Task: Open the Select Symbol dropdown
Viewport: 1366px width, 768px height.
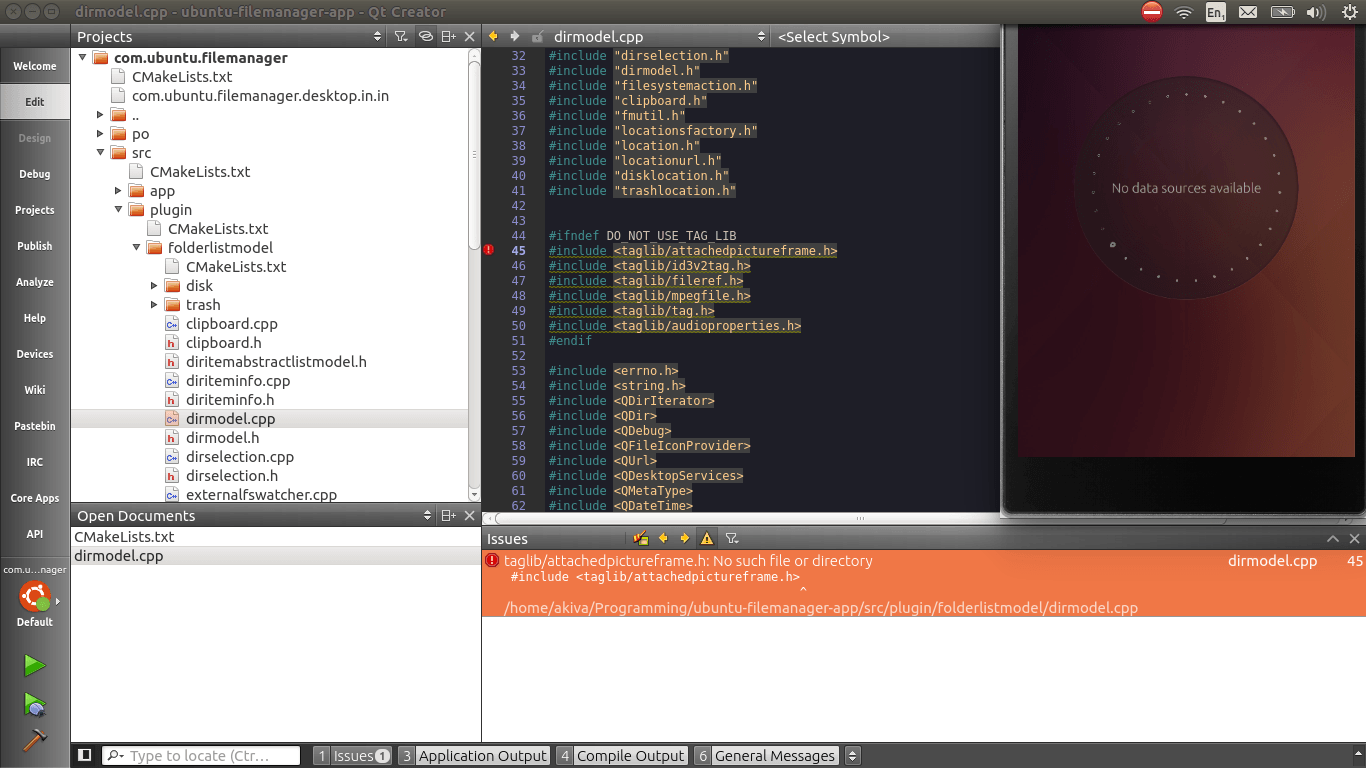Action: point(884,36)
